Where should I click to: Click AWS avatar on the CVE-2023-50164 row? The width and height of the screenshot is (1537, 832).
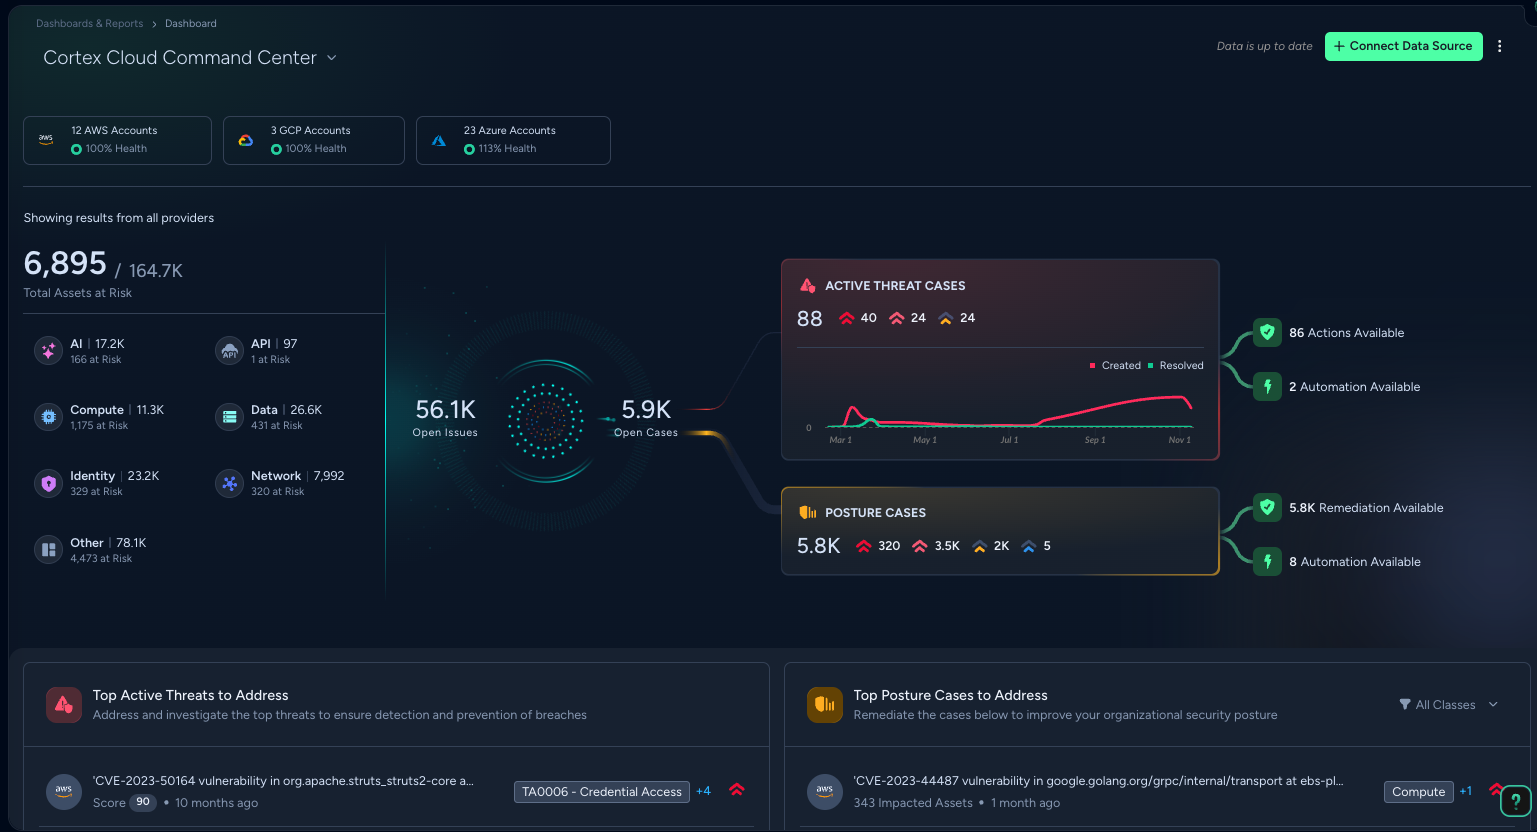(64, 791)
